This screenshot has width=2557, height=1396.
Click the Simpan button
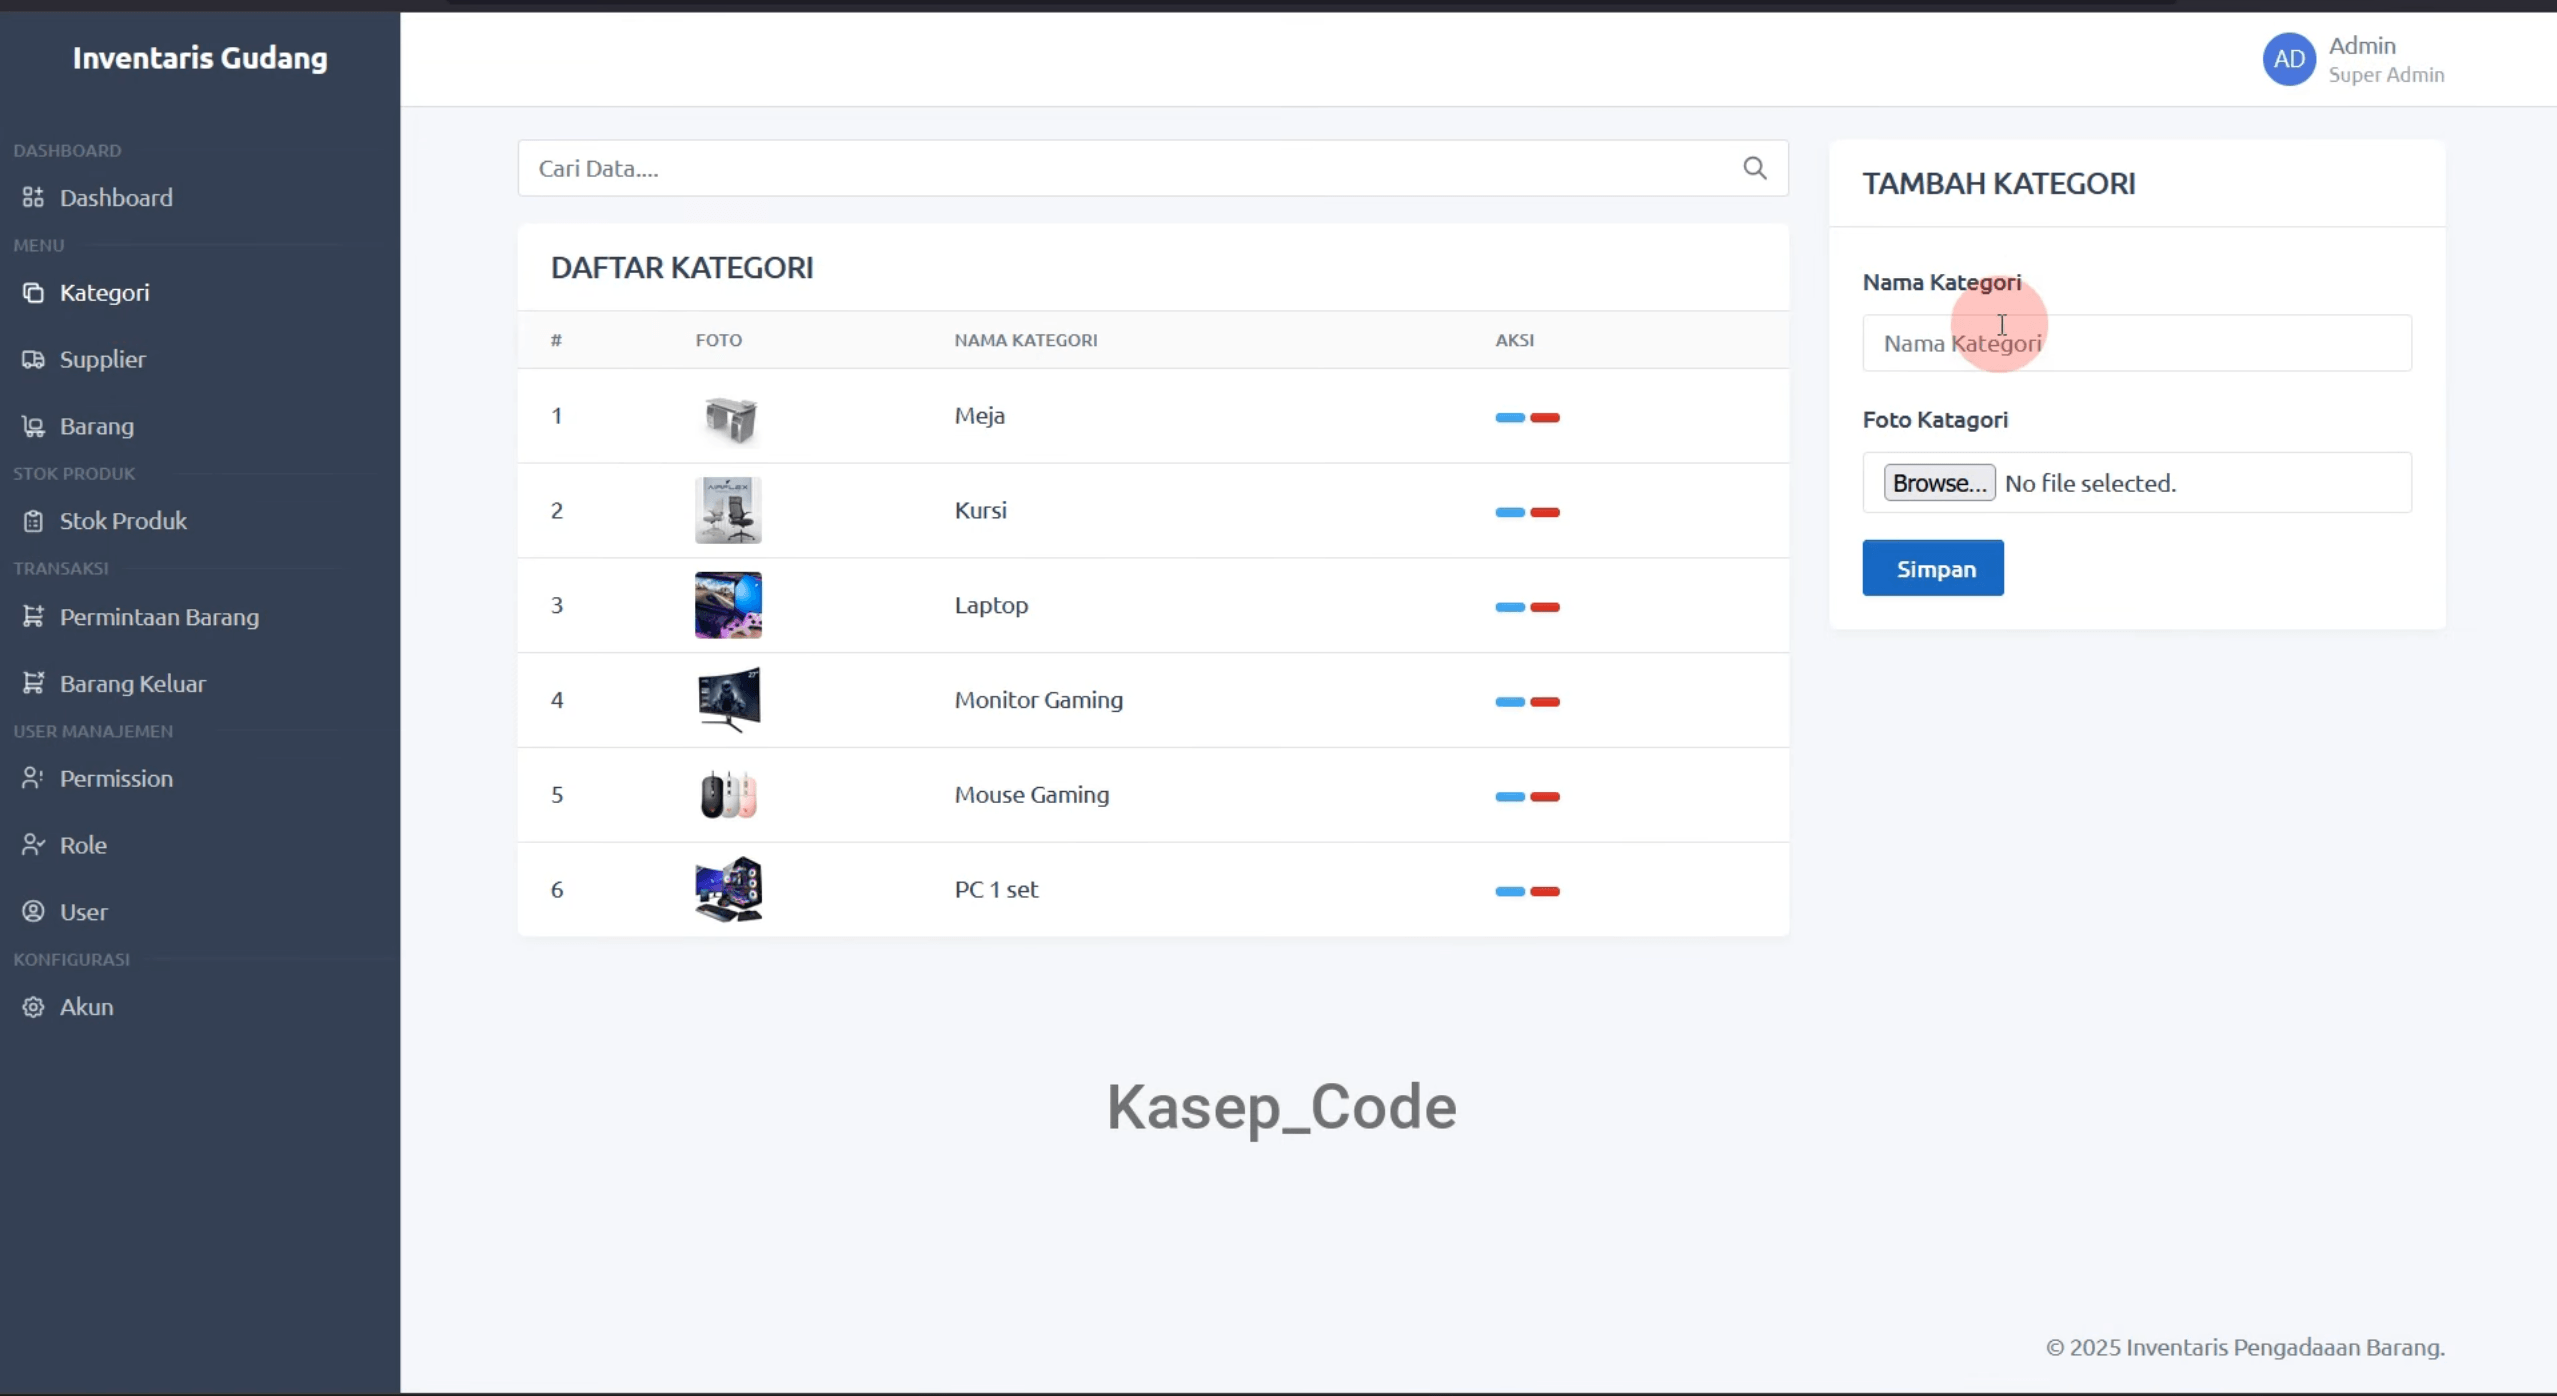click(x=1933, y=568)
